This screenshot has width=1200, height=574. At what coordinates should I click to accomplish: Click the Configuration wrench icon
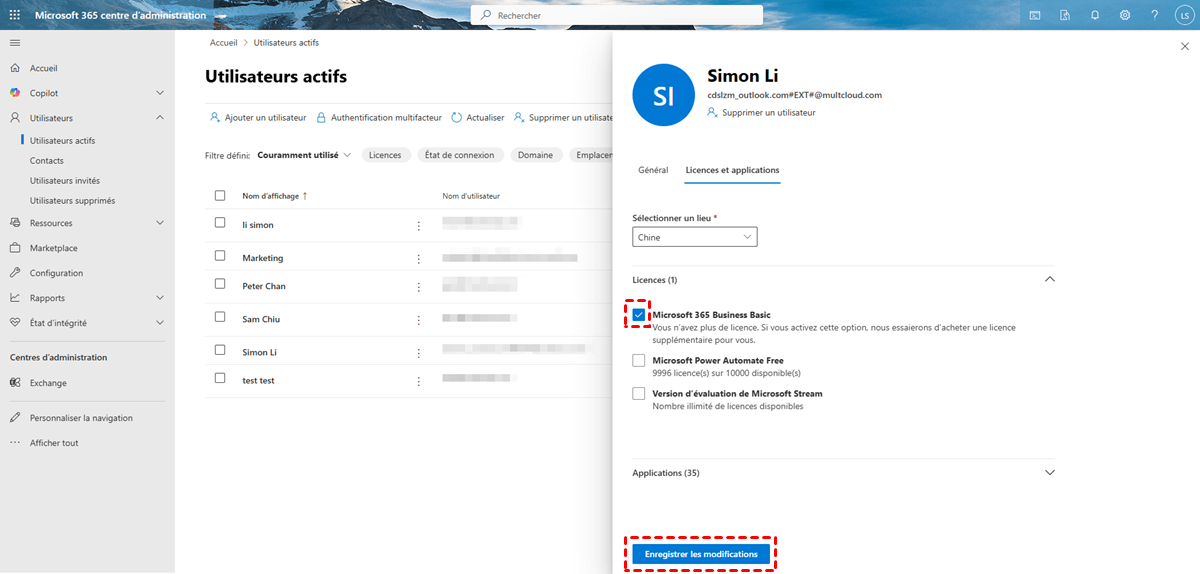coord(15,273)
